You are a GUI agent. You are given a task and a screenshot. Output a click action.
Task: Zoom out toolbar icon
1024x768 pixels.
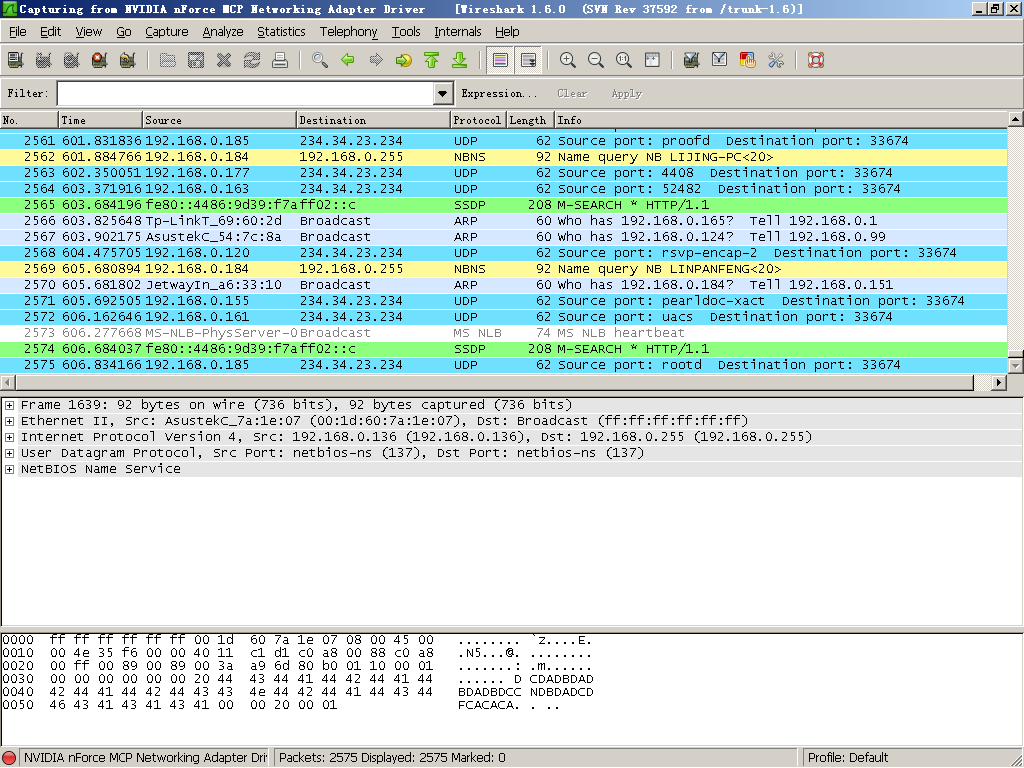[596, 61]
